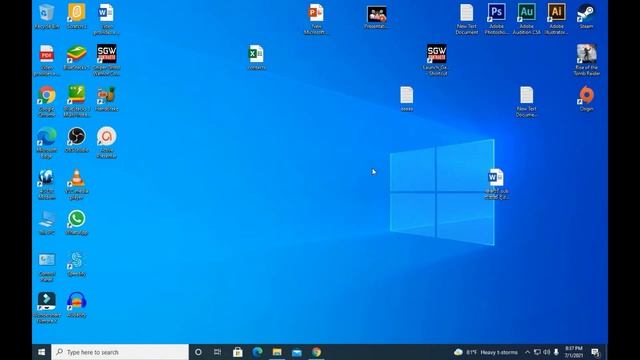Open the Action Center notifications icon
The image size is (640, 360).
(x=595, y=352)
